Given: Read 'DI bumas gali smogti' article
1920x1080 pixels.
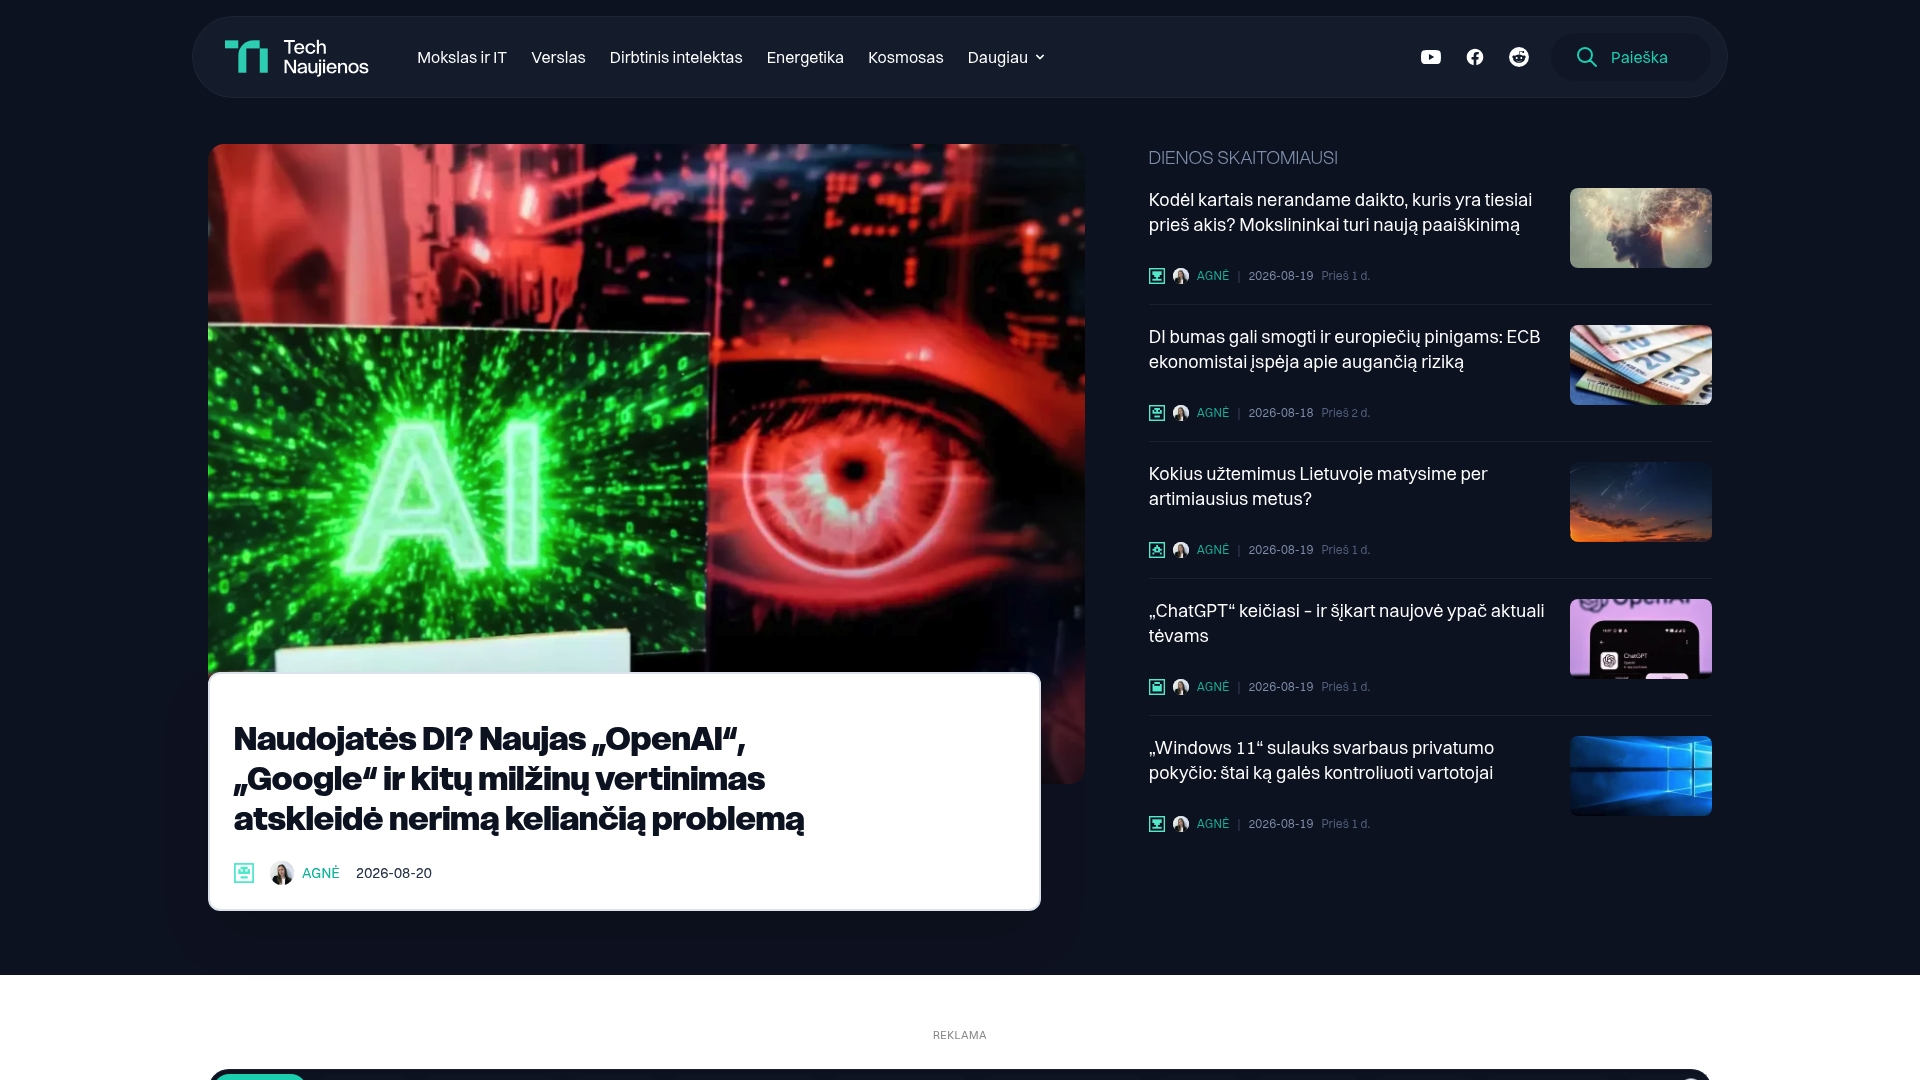Looking at the screenshot, I should pos(1344,349).
